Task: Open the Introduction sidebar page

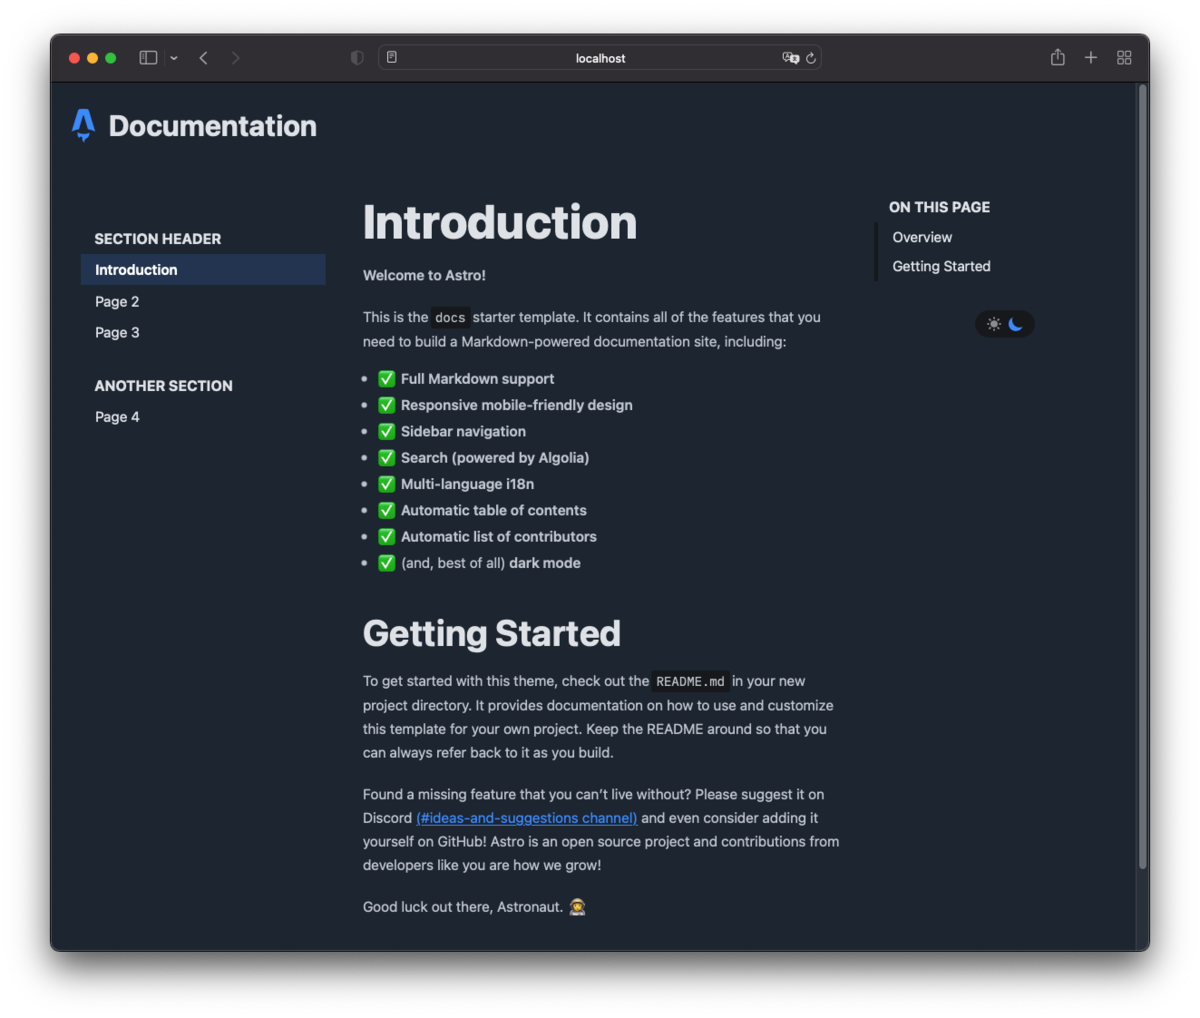Action: 203,270
